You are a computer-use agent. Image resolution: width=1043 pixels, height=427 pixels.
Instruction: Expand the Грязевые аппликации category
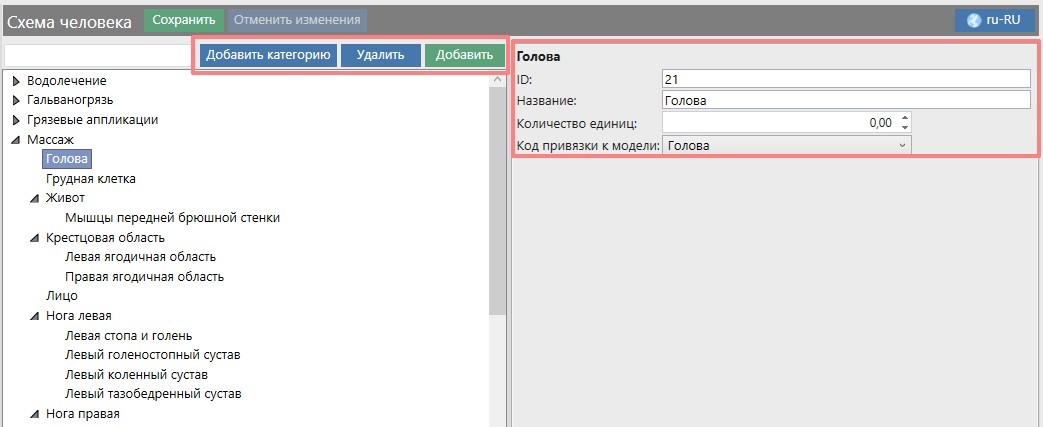point(16,120)
